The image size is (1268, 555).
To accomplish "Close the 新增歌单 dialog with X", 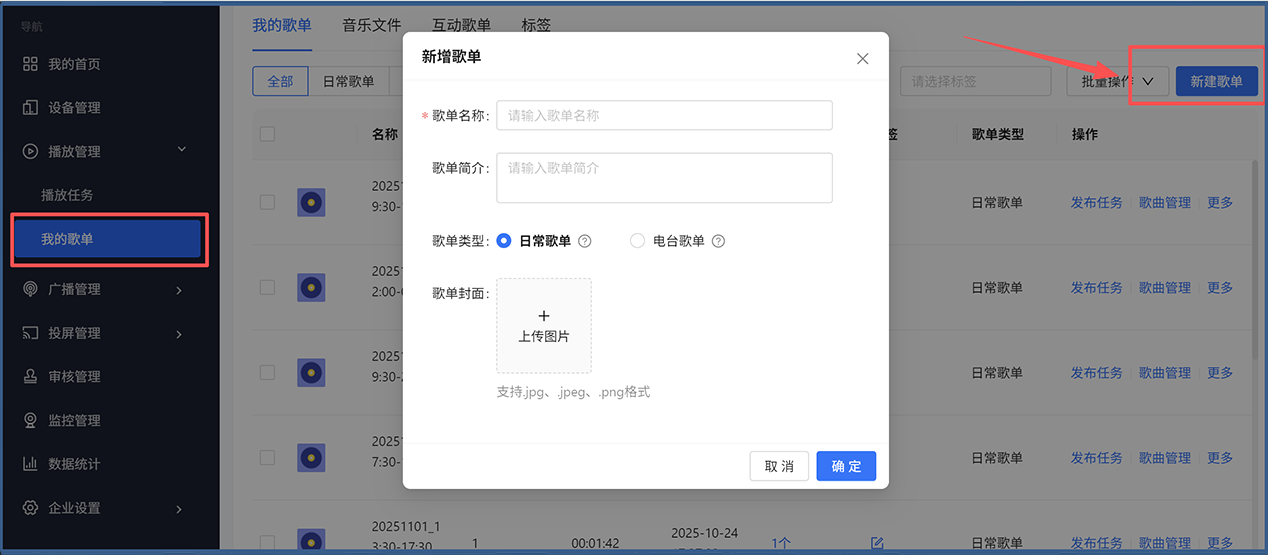I will click(863, 58).
